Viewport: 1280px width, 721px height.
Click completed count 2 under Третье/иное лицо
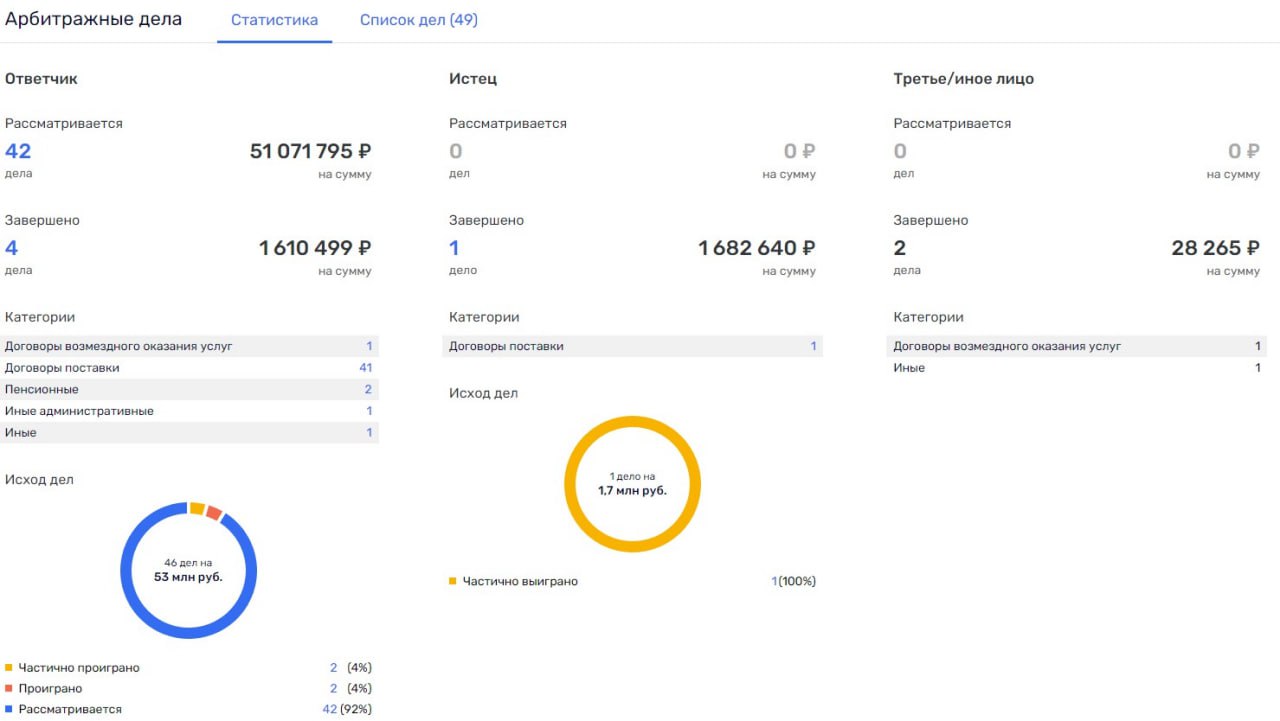tap(899, 248)
